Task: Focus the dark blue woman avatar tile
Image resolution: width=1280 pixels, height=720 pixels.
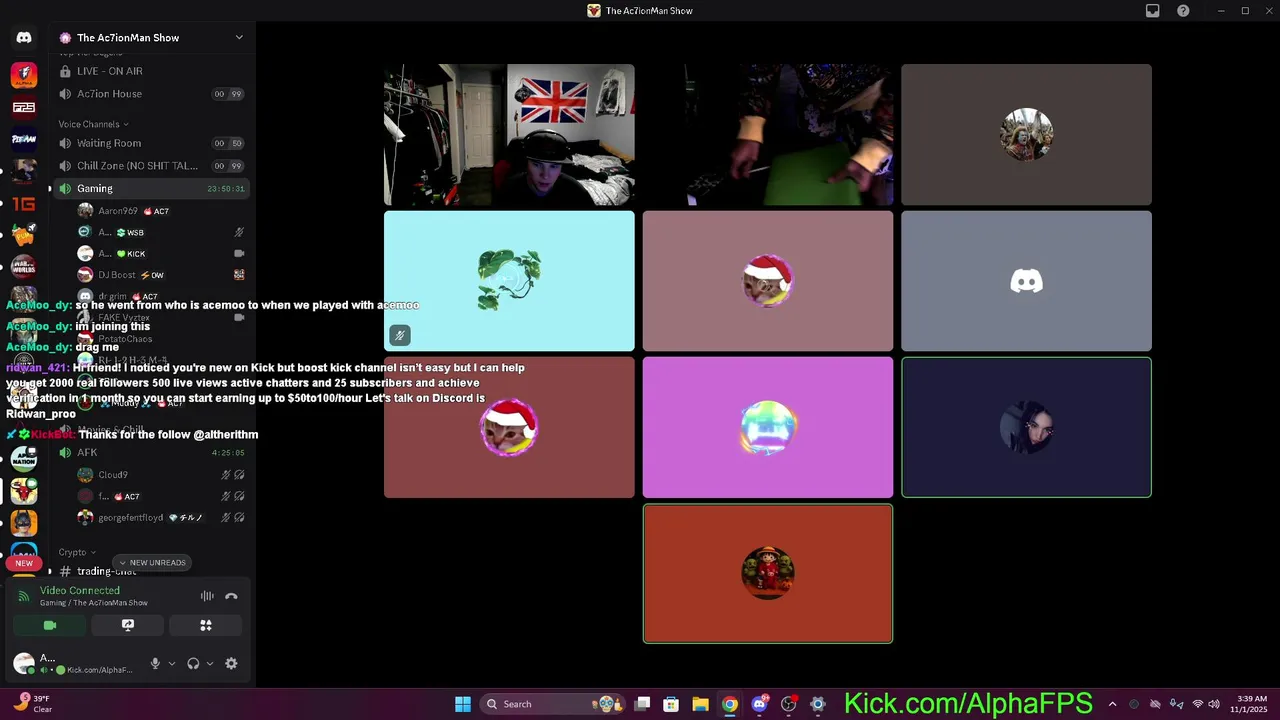Action: click(1026, 427)
